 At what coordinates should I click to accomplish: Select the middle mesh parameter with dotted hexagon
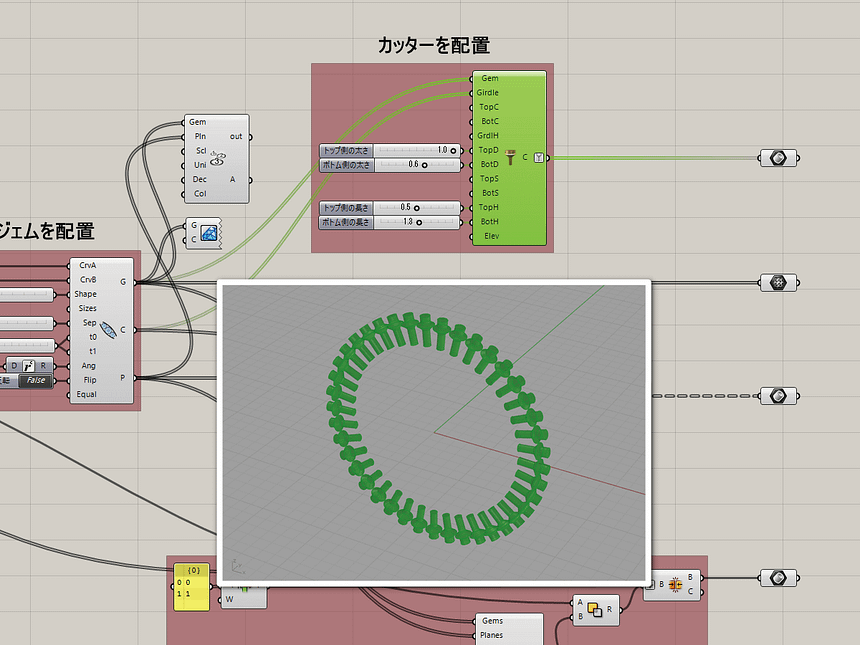click(778, 283)
